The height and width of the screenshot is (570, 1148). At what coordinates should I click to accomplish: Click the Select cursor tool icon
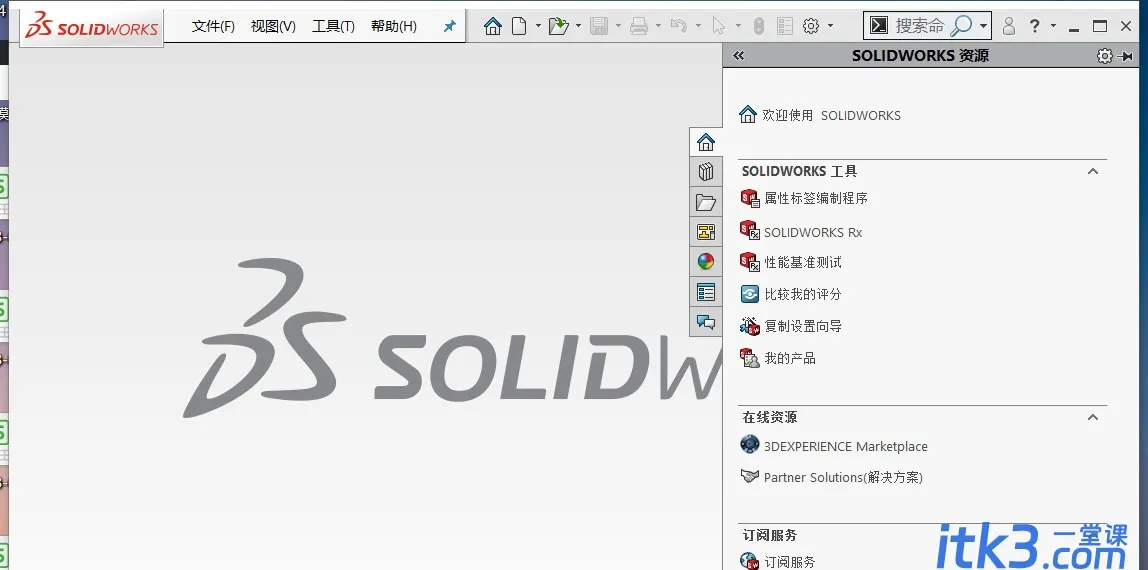pyautogui.click(x=719, y=26)
